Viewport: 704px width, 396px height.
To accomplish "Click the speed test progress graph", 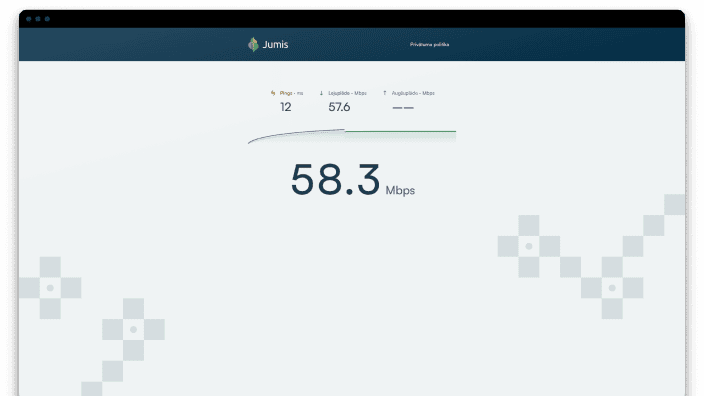I will point(352,136).
